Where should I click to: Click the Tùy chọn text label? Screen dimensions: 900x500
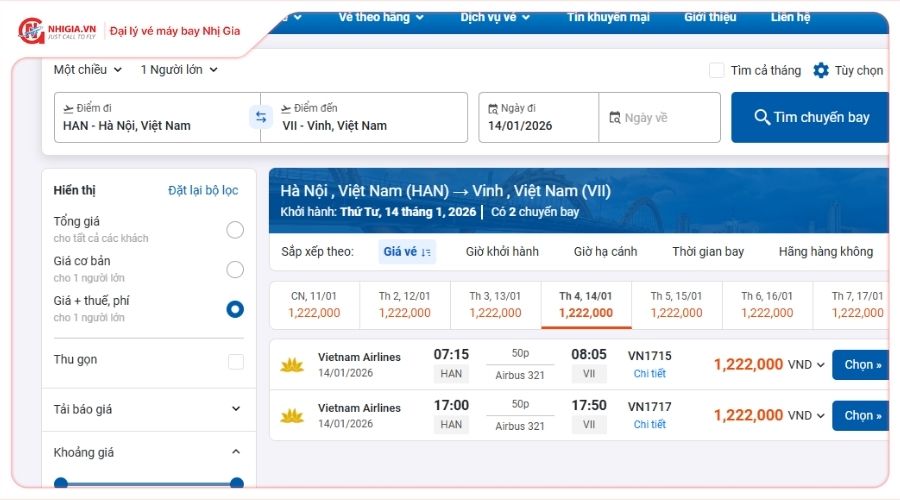click(859, 70)
